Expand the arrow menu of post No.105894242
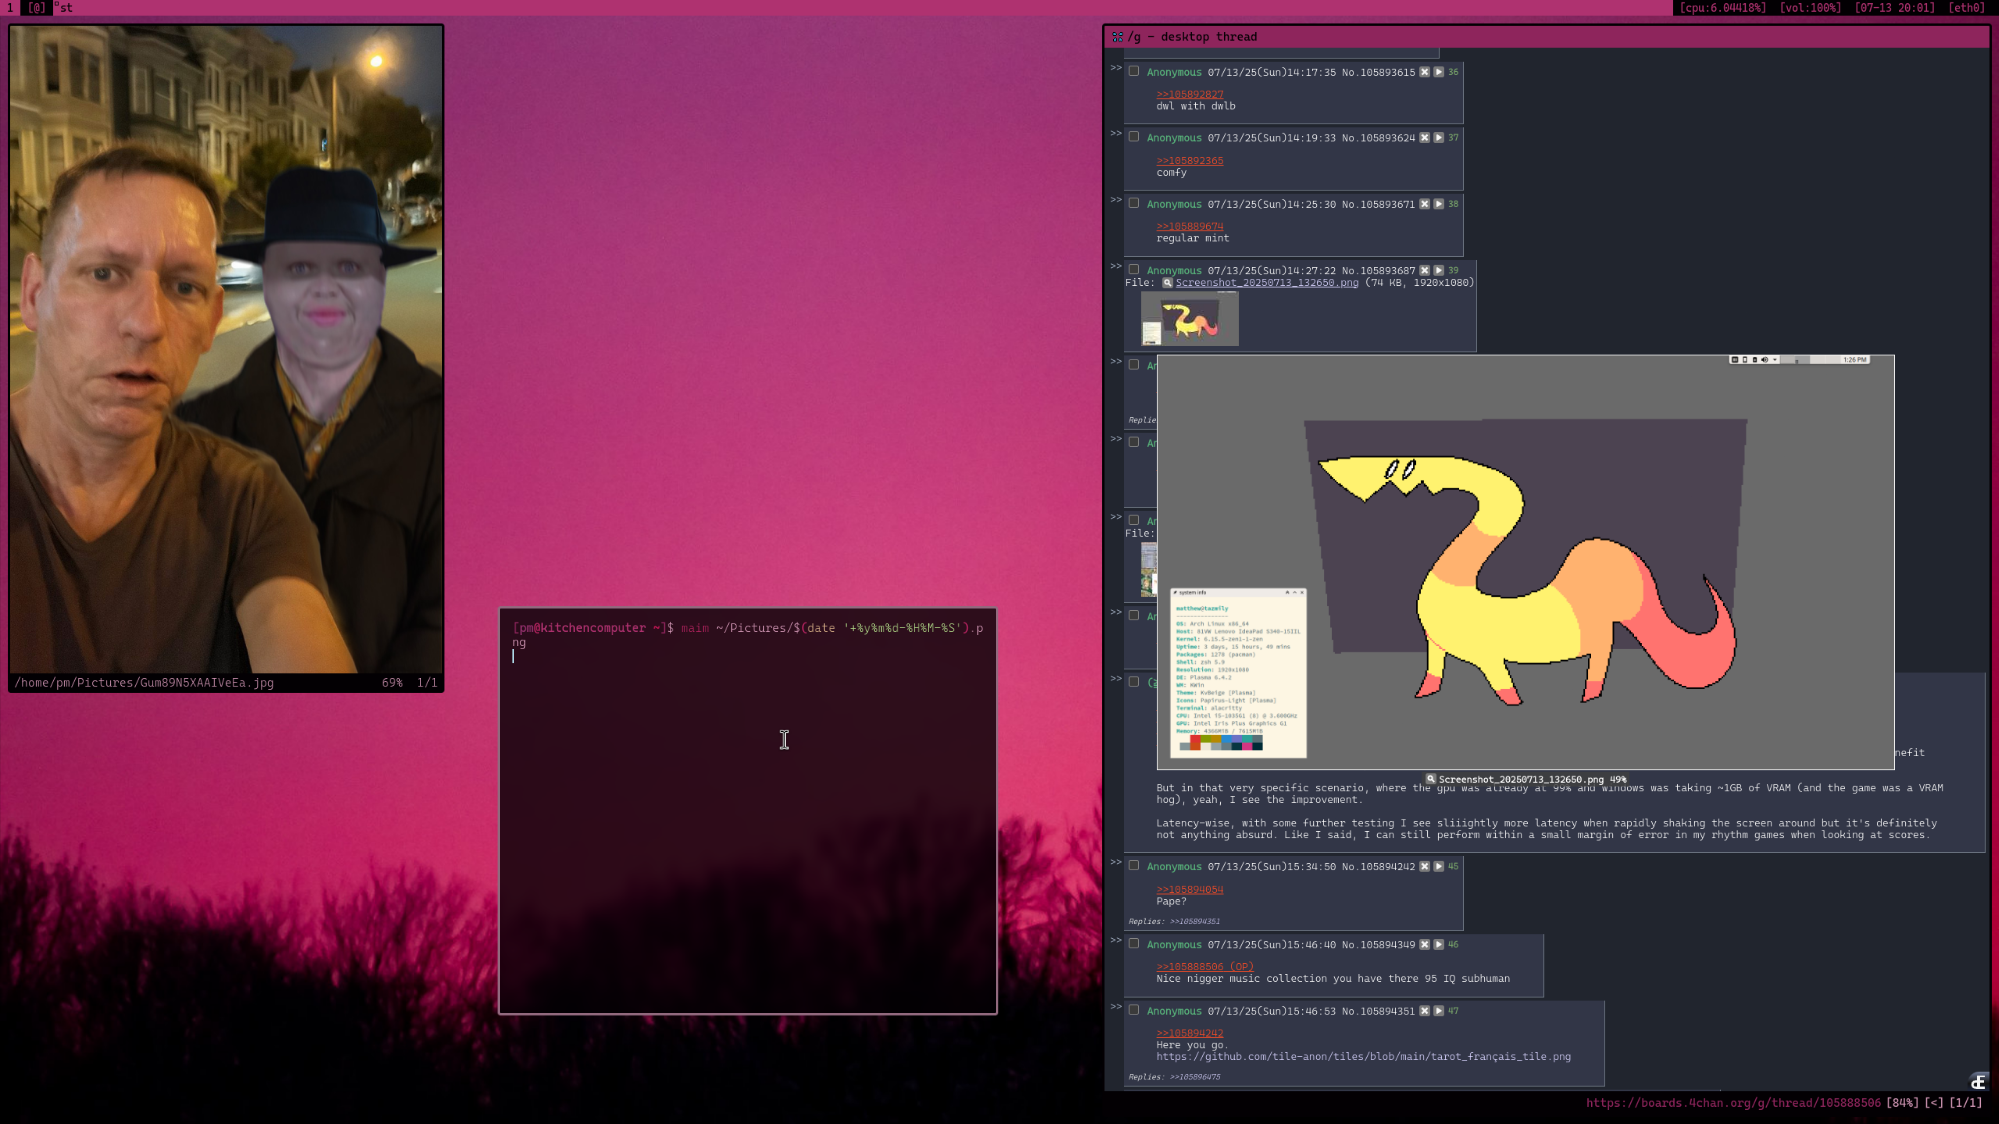The image size is (1999, 1124). coord(1438,866)
